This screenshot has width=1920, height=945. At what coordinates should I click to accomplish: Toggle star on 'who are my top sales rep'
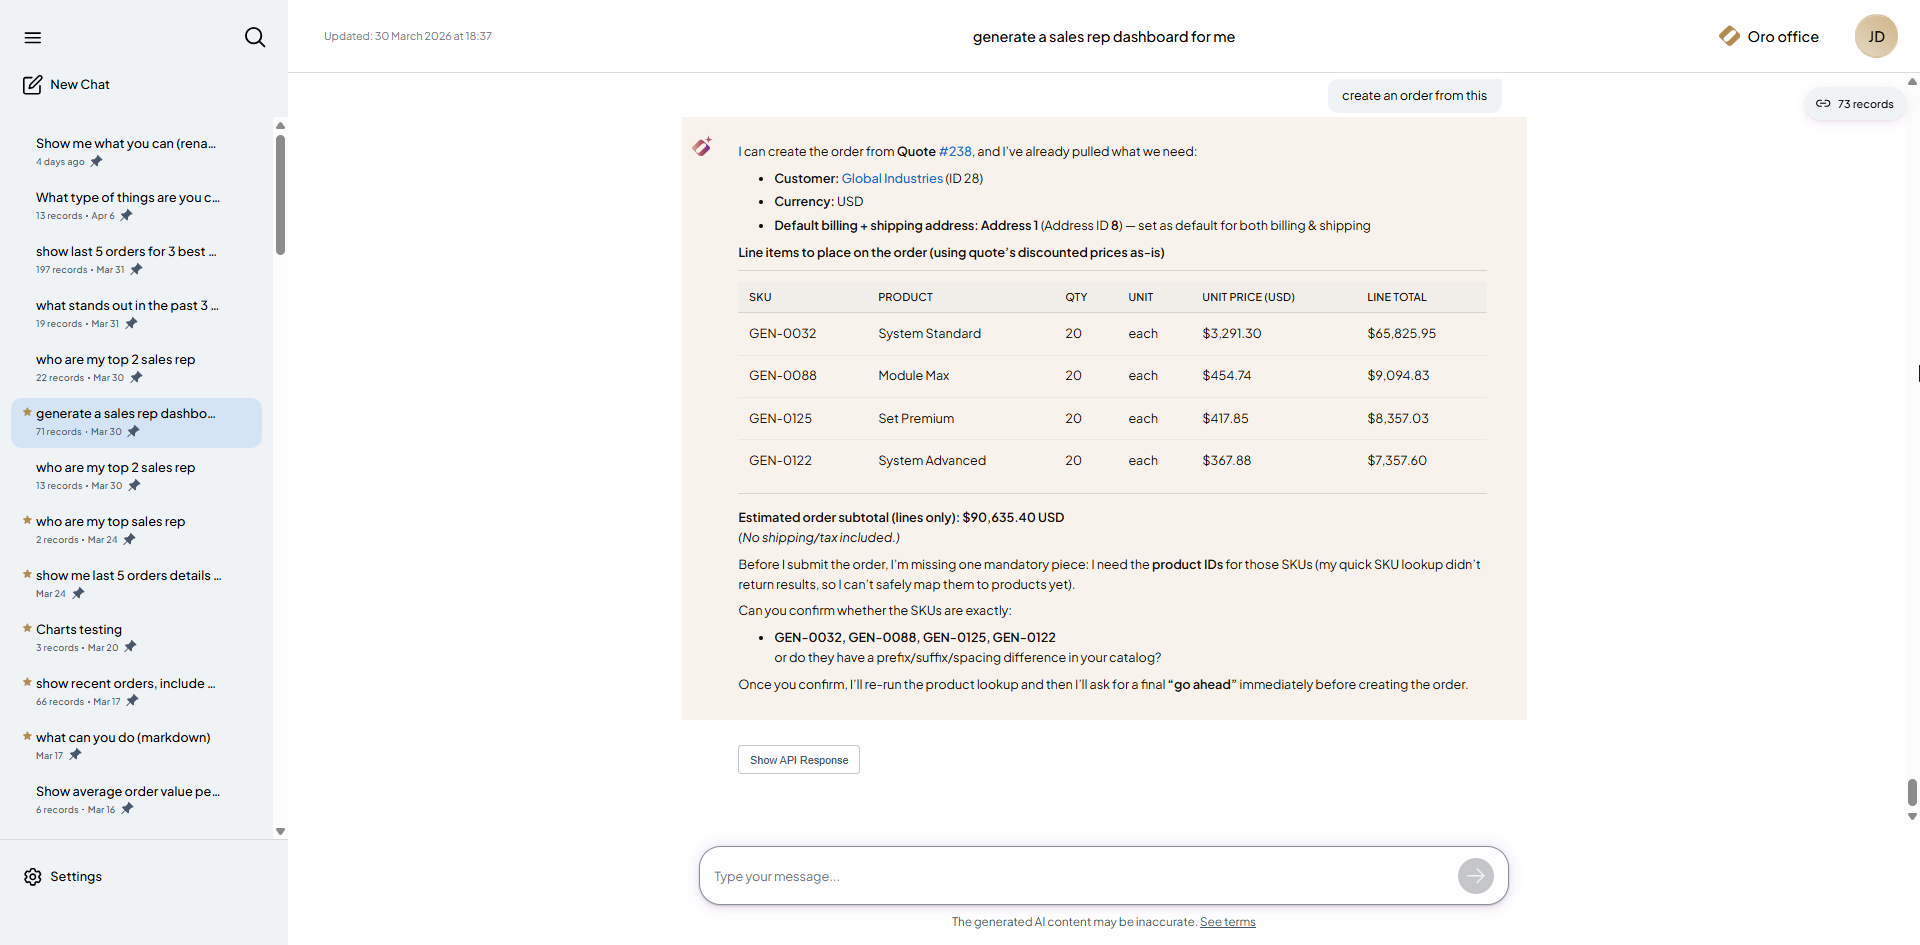(27, 520)
